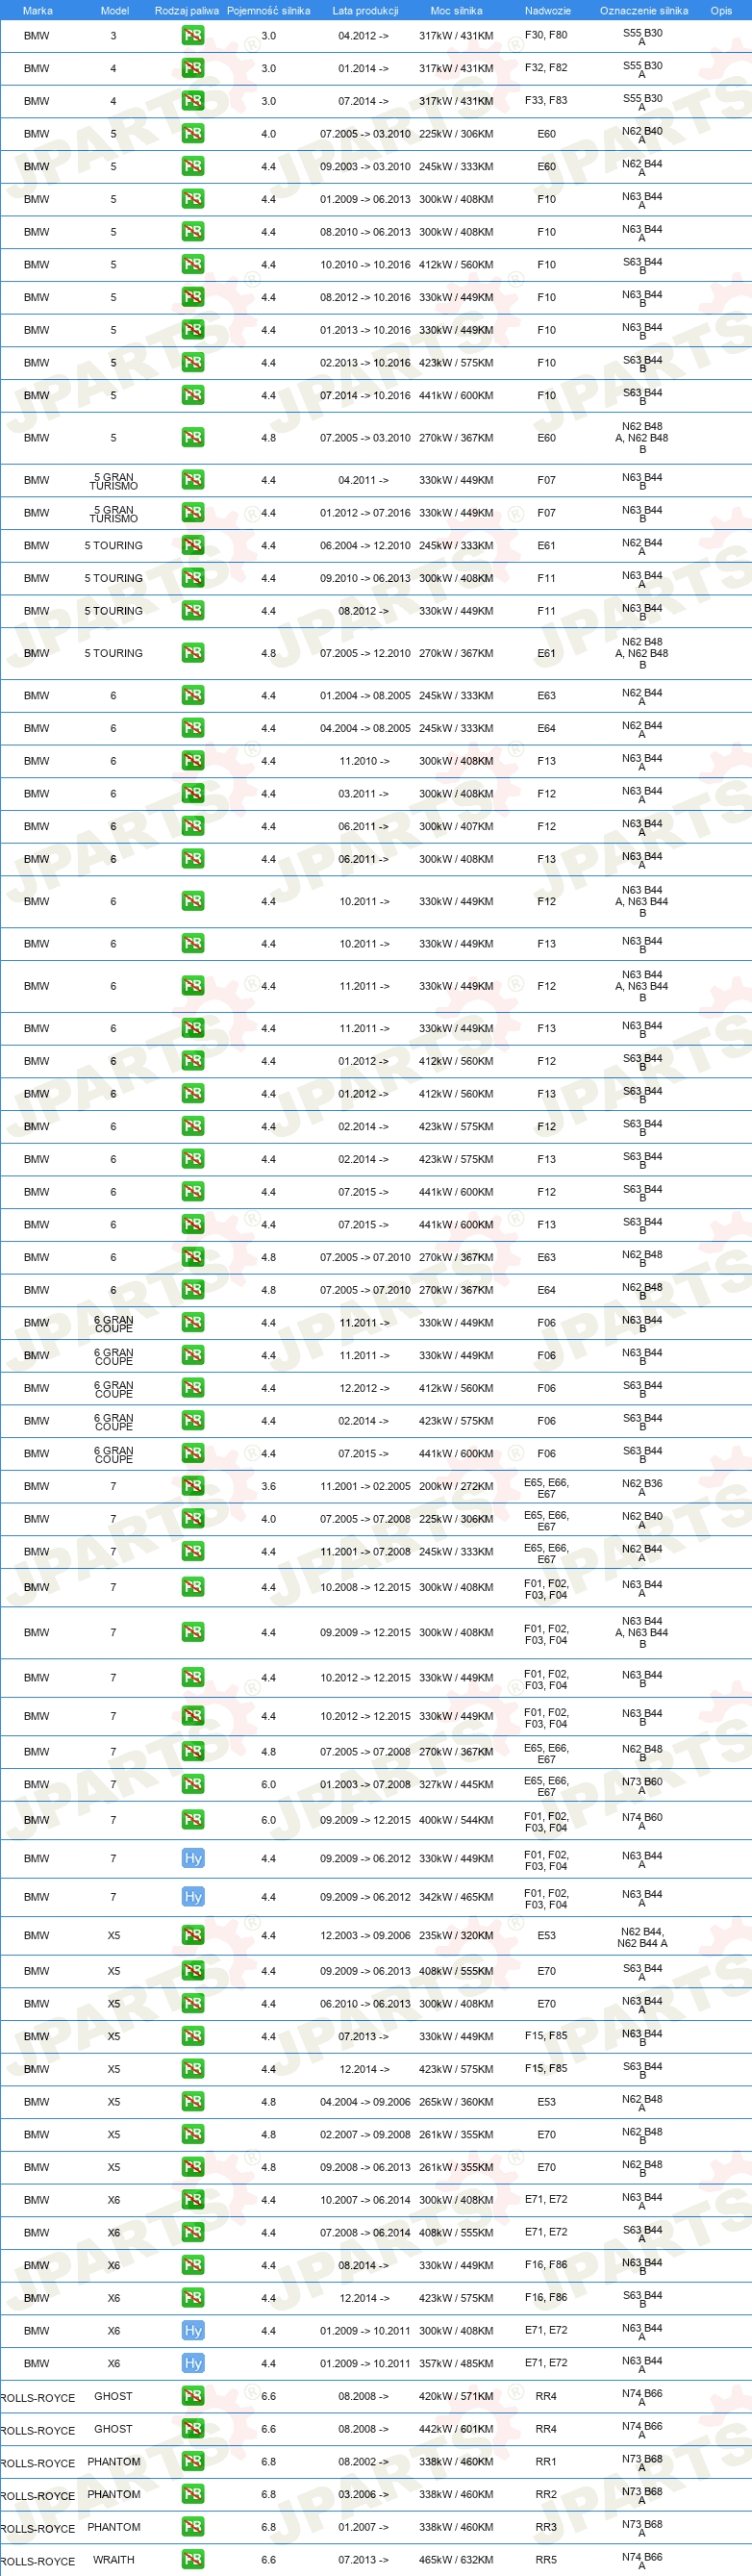Select the '261kW / 355KM' cell in 02.2007 row

456,2135
